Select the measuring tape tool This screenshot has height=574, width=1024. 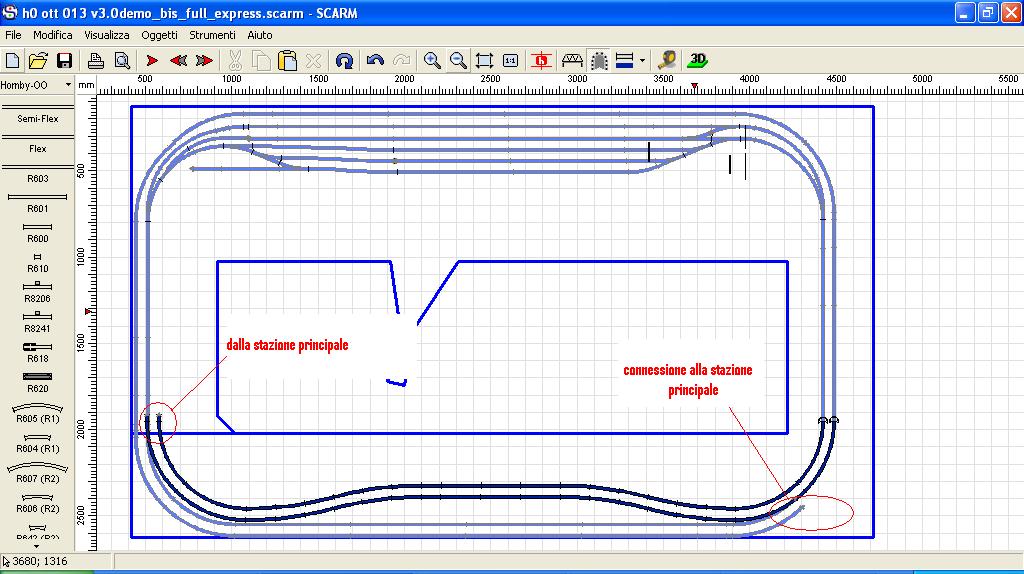click(667, 61)
